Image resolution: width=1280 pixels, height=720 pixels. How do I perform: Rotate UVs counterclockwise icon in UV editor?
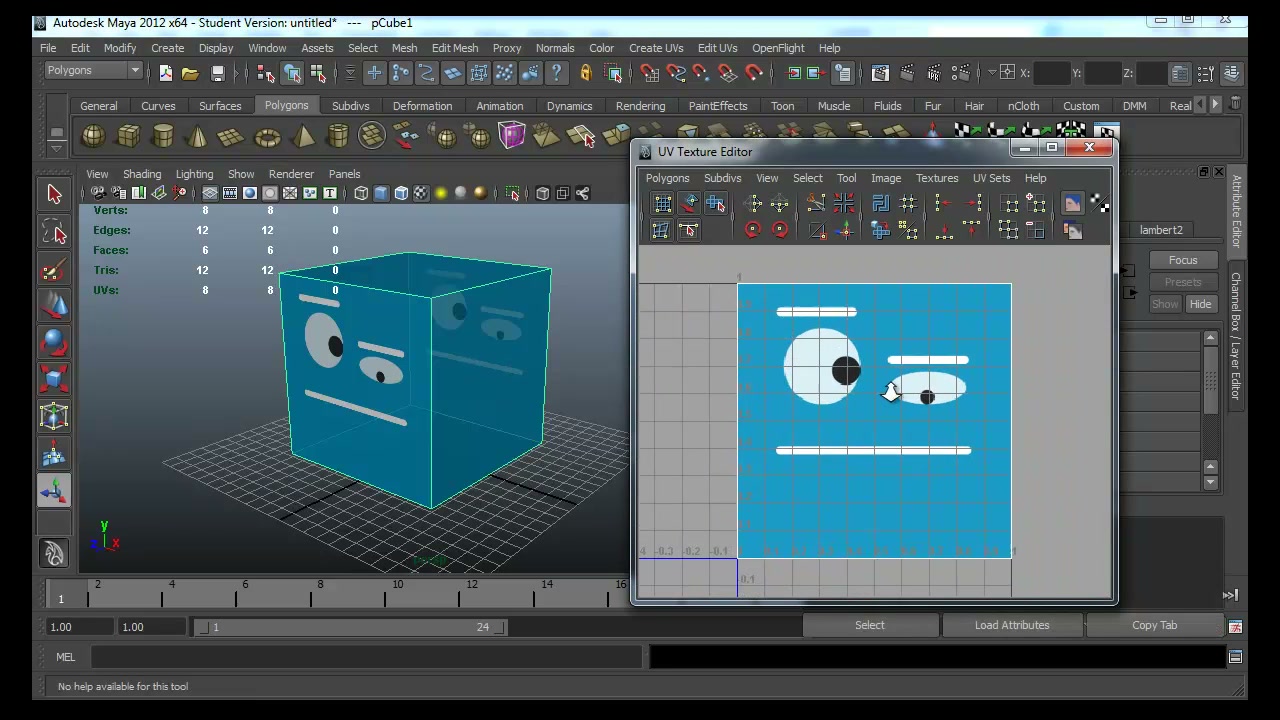tap(752, 230)
